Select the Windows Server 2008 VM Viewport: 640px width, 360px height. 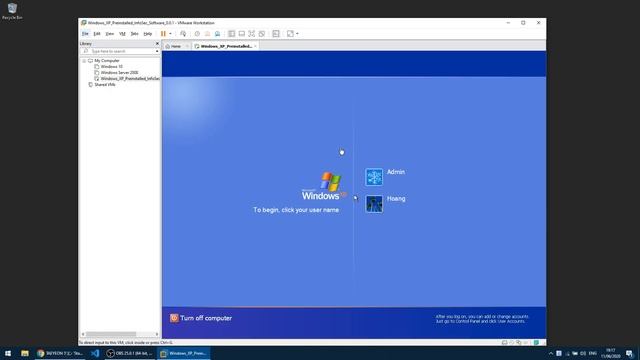tap(119, 73)
